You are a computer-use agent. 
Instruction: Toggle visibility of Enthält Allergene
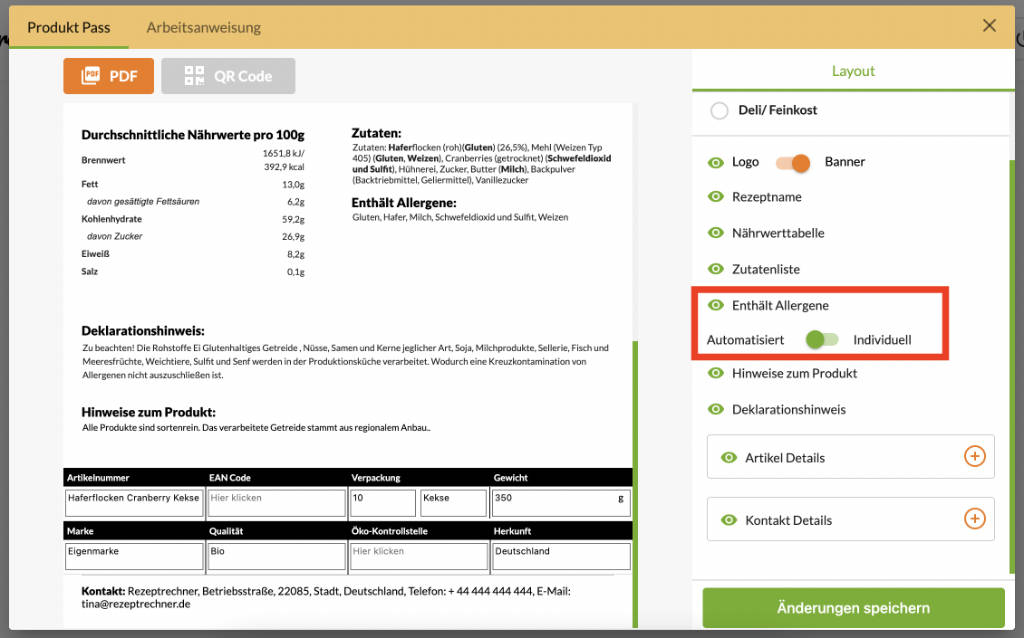point(716,305)
